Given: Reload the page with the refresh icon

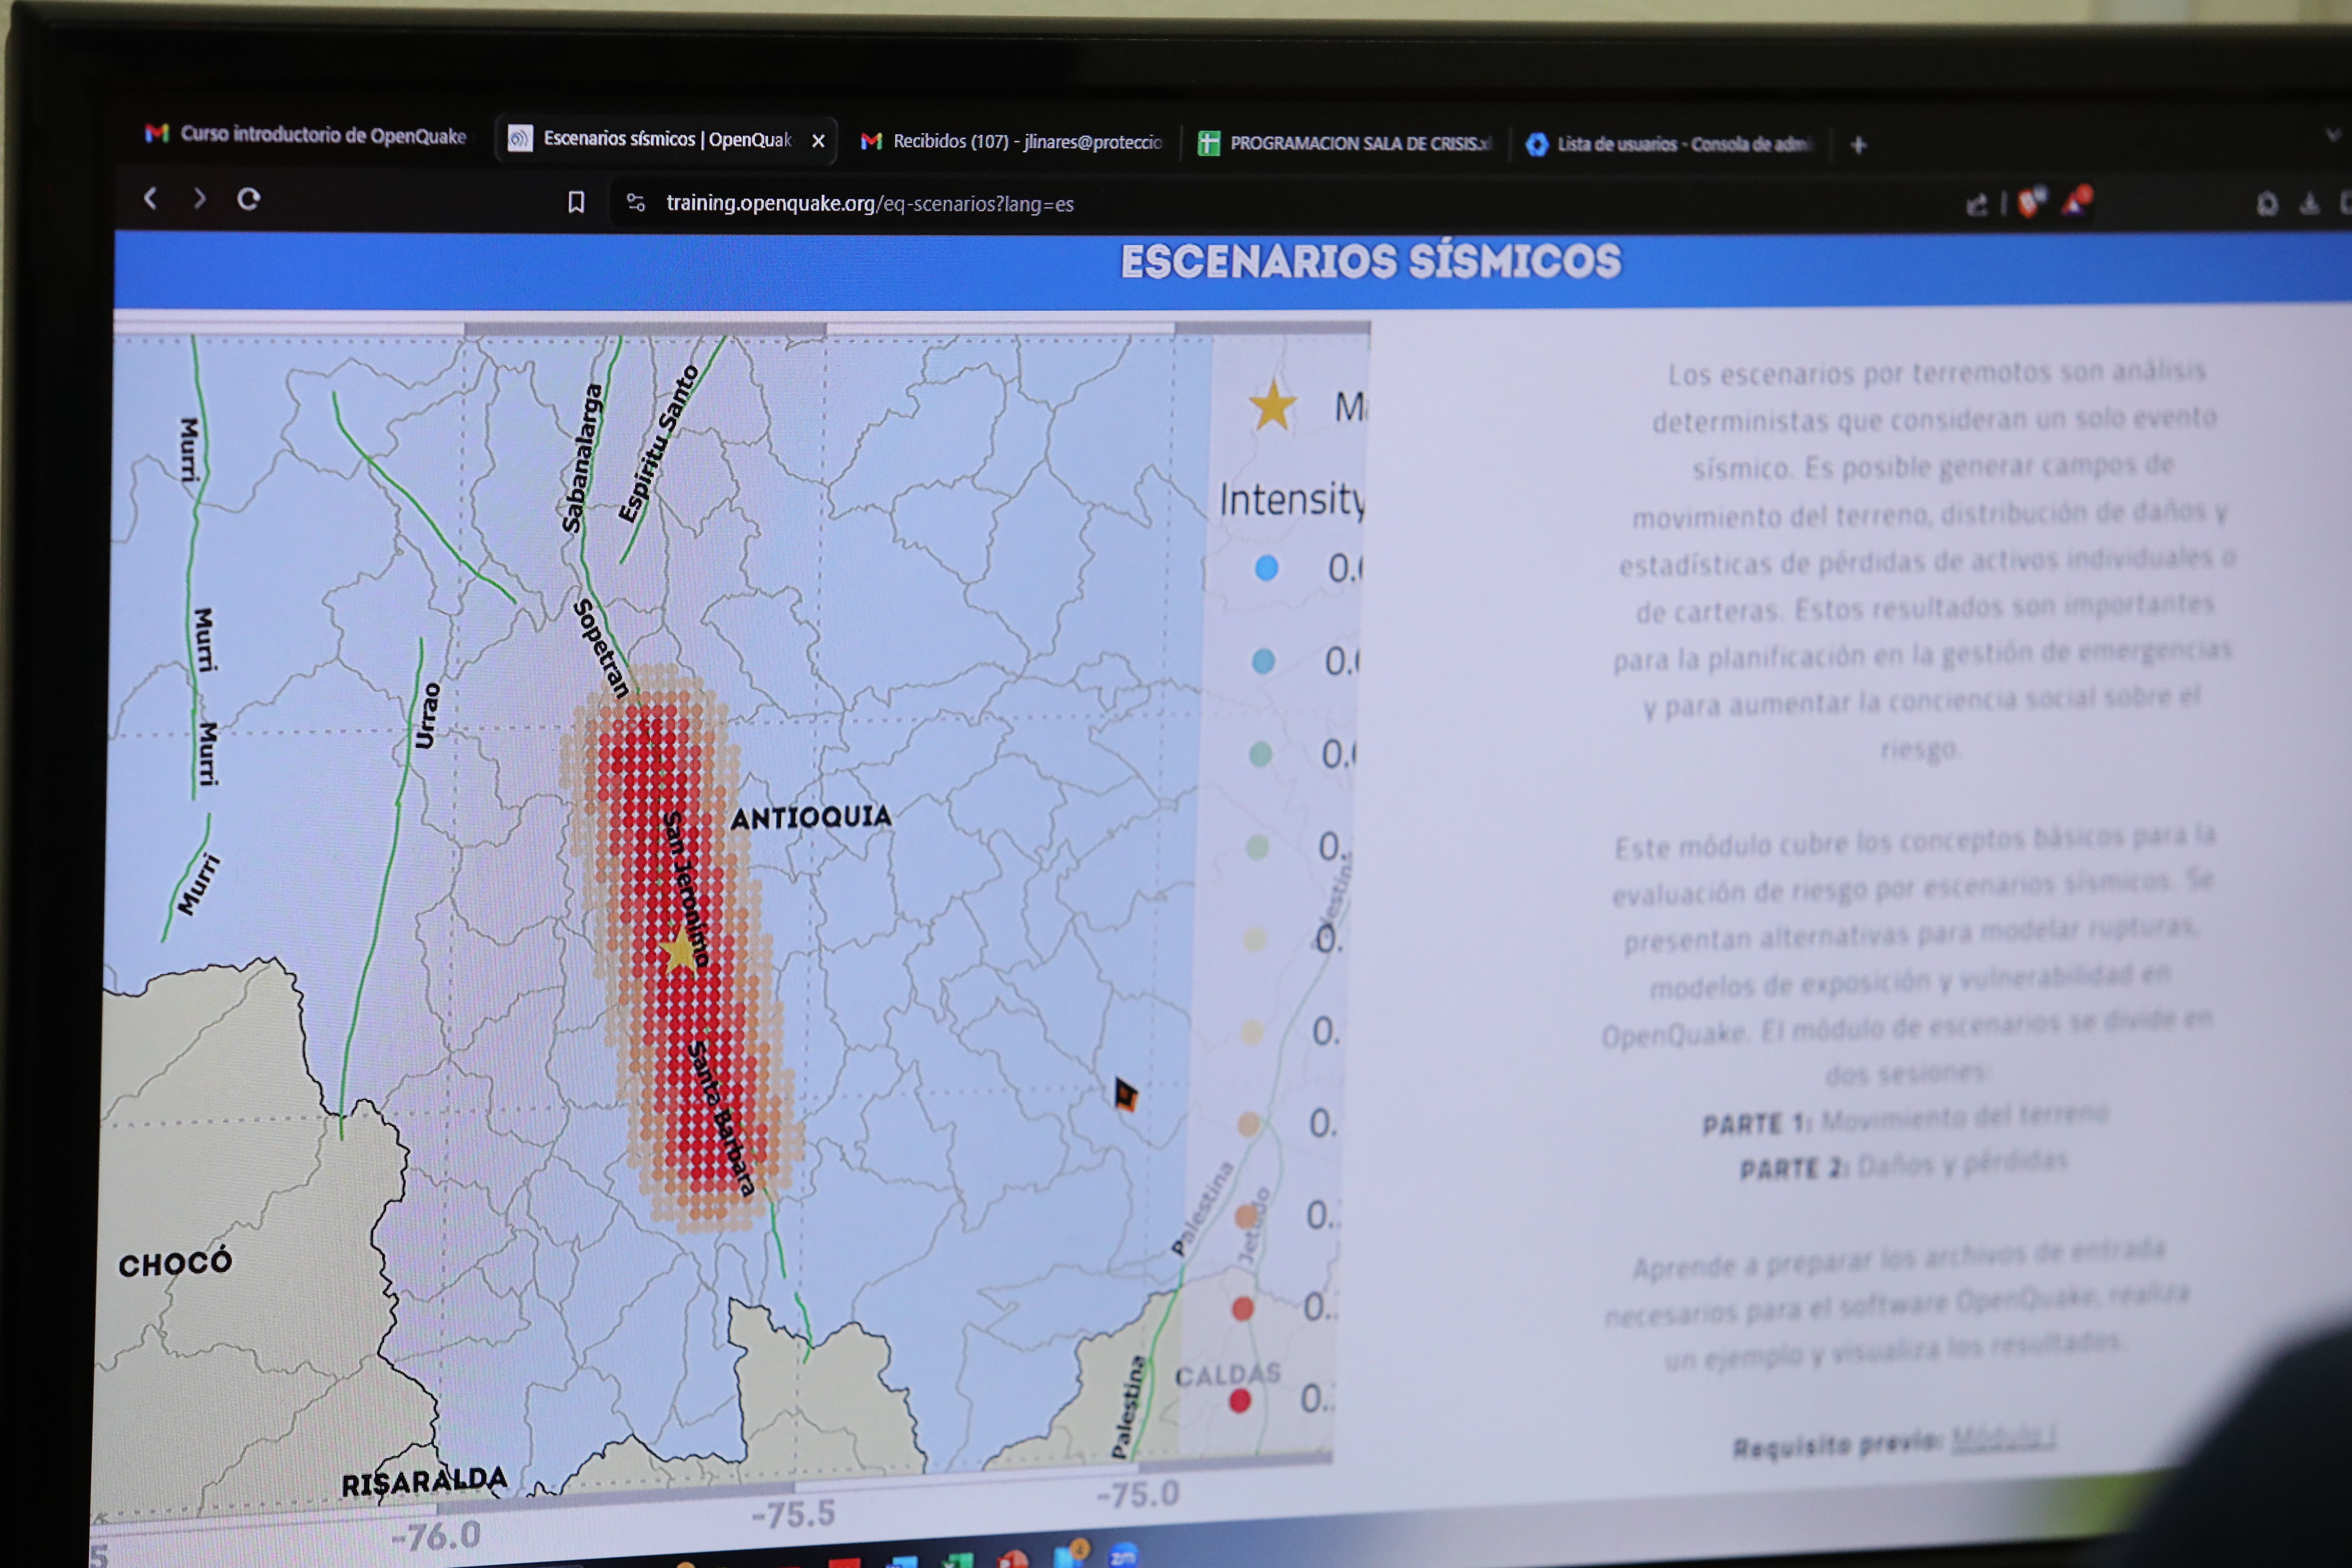Looking at the screenshot, I should click(249, 199).
